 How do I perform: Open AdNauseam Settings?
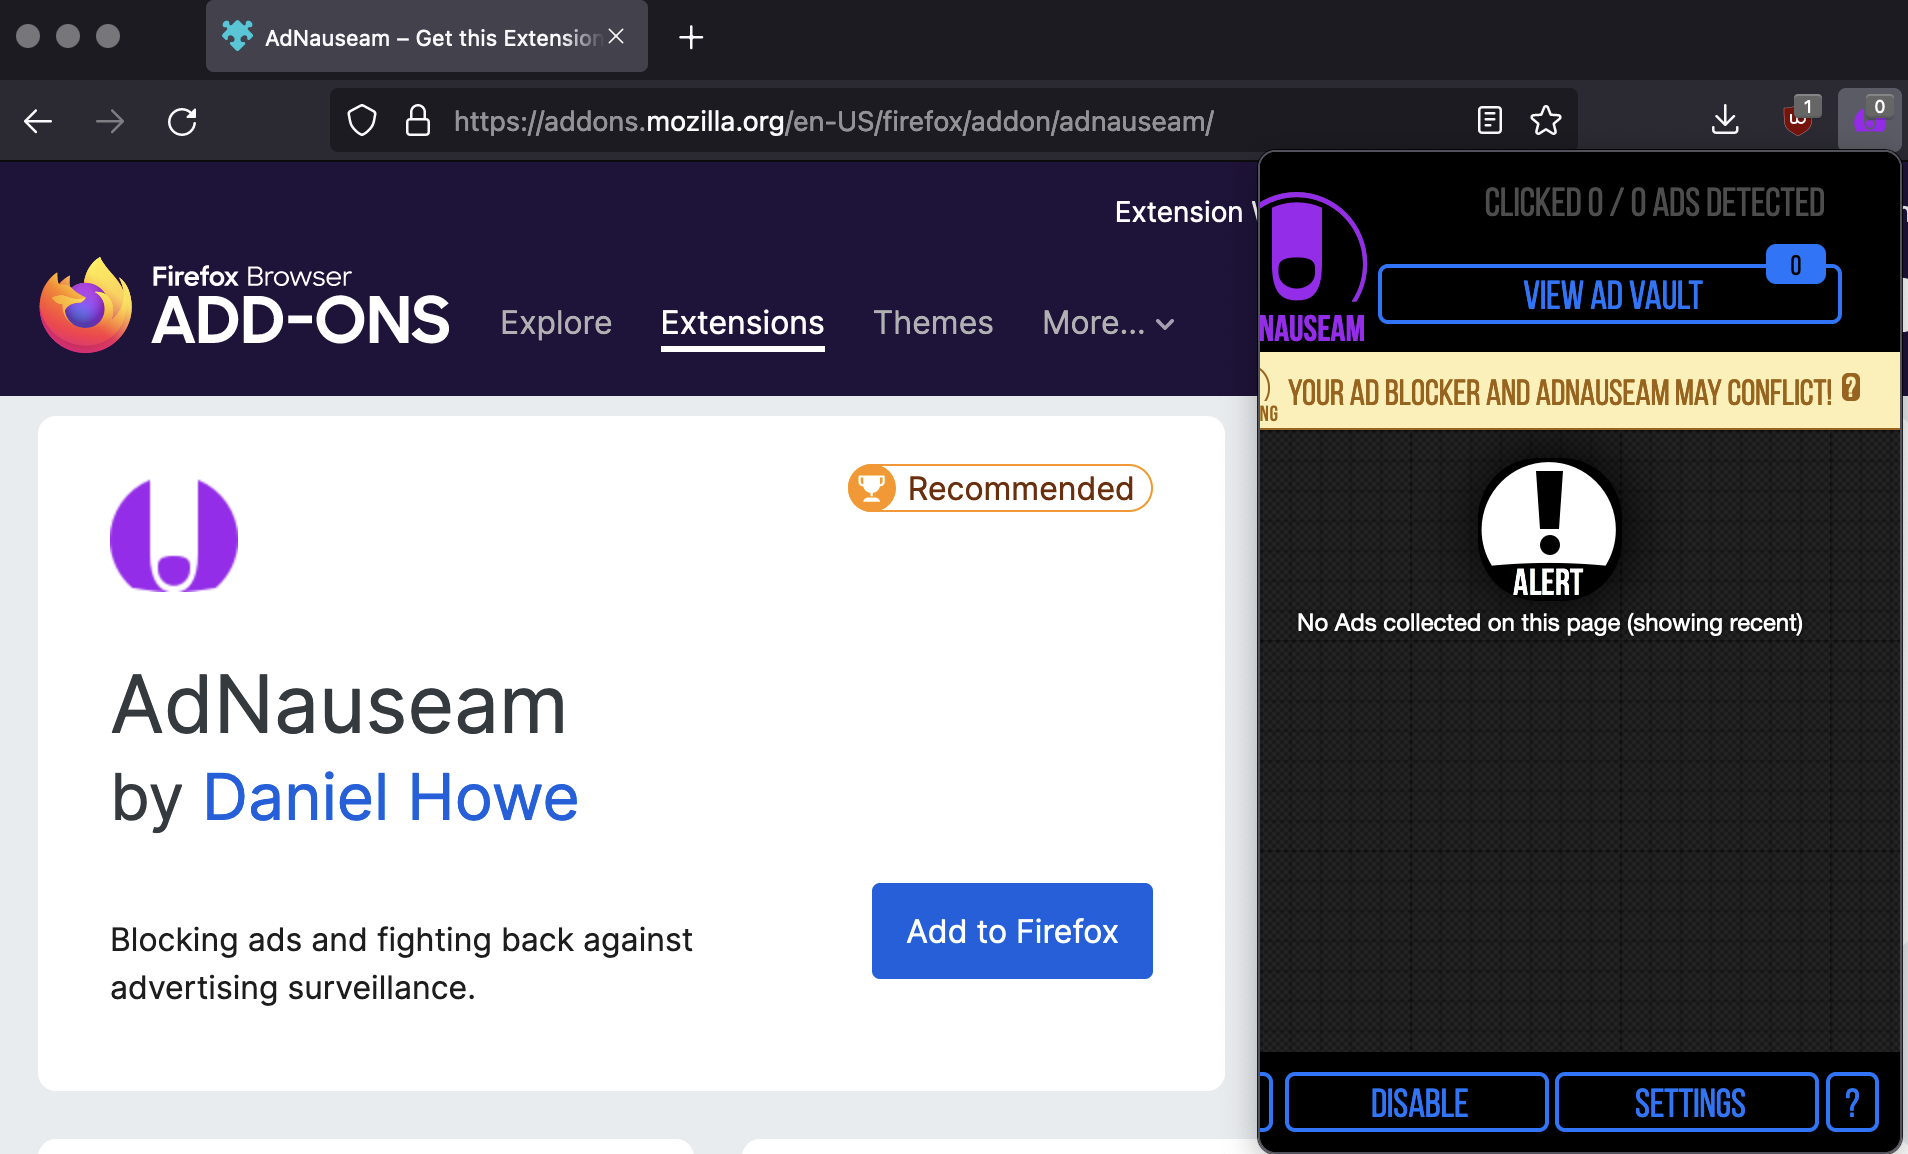(x=1688, y=1103)
